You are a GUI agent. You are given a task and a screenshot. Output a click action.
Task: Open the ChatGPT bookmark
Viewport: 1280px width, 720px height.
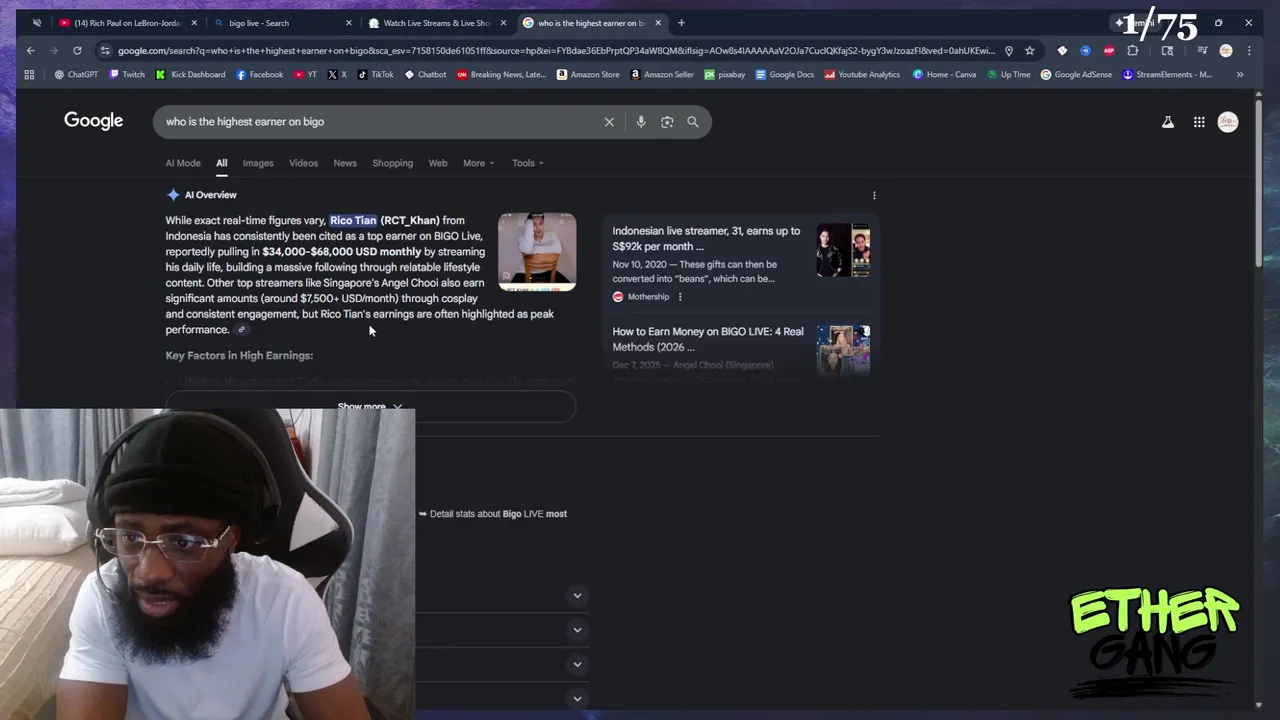click(76, 74)
